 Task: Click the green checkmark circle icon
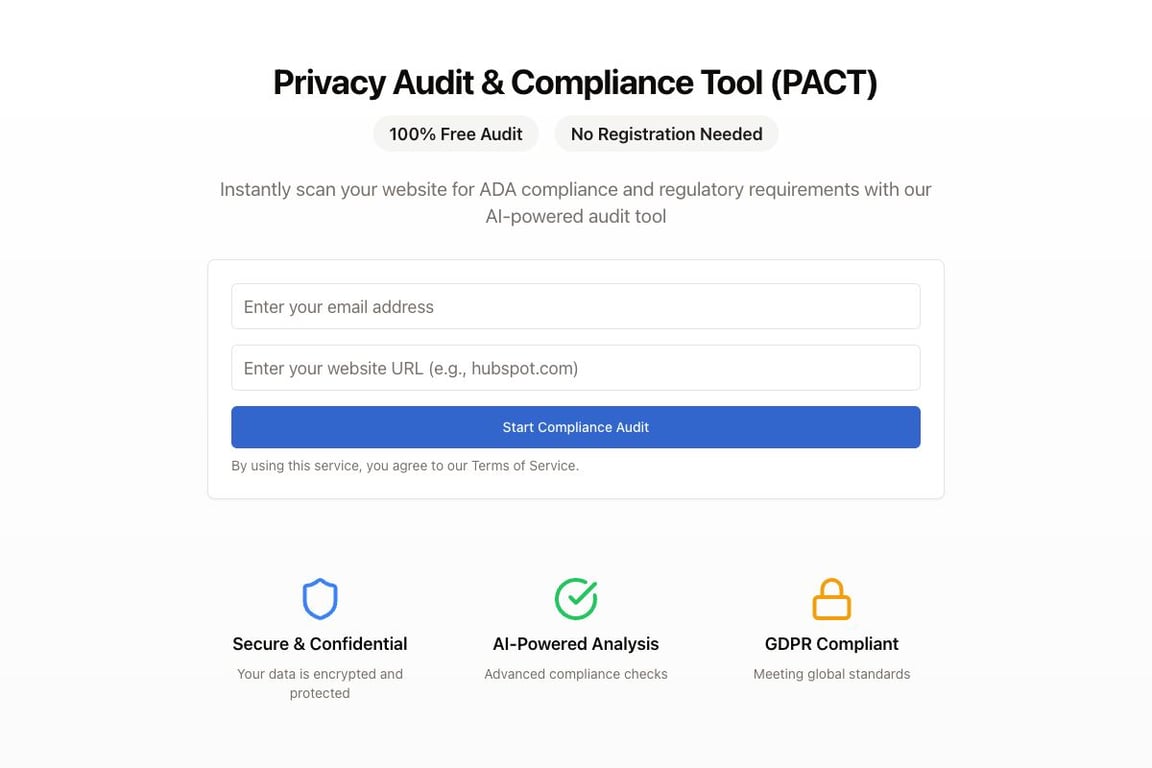coord(576,599)
